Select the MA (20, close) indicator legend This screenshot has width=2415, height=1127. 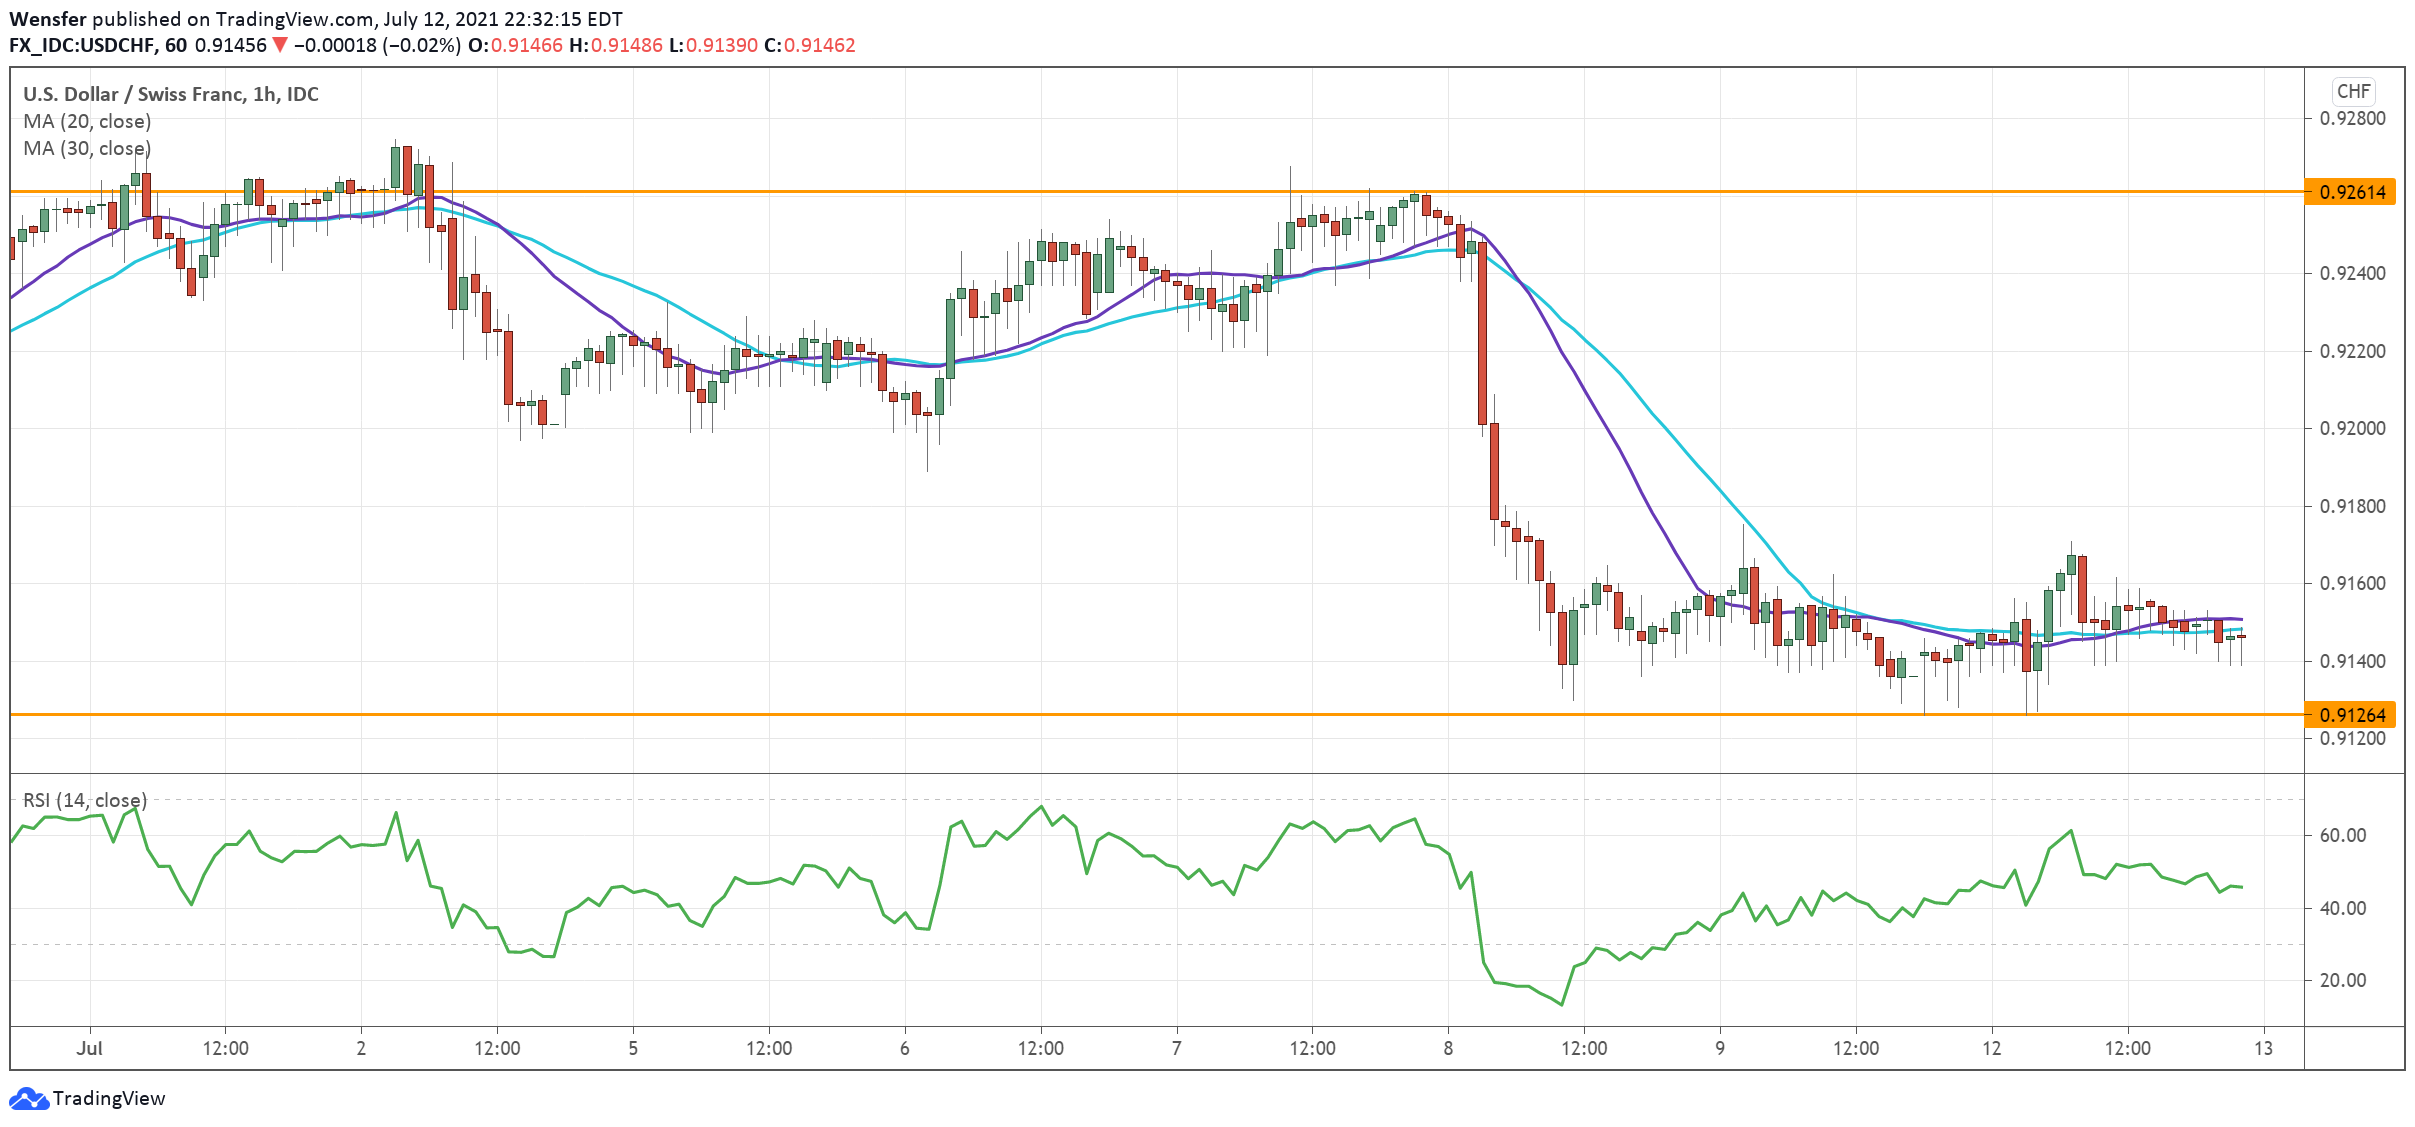pyautogui.click(x=87, y=121)
